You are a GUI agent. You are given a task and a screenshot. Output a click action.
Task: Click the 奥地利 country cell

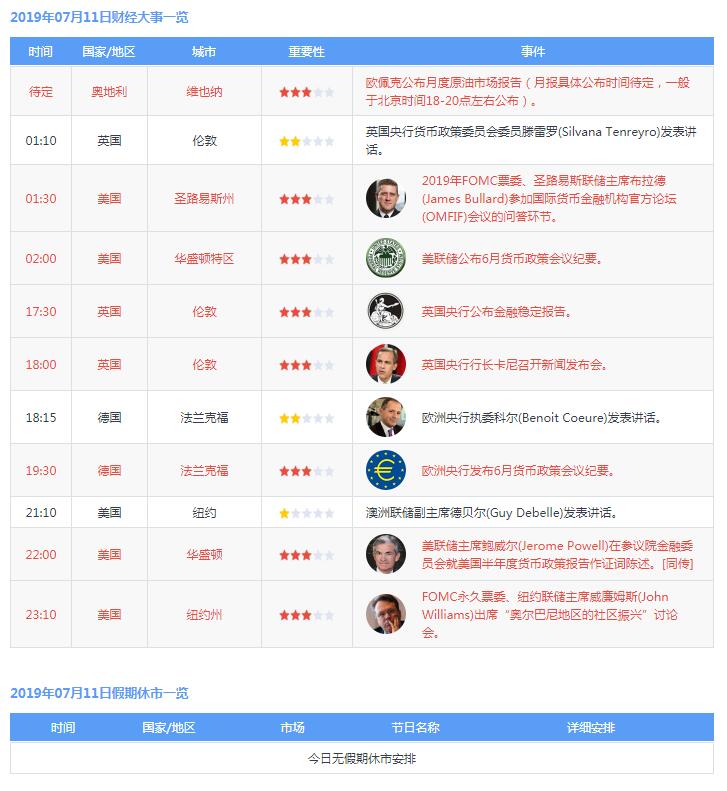[109, 92]
